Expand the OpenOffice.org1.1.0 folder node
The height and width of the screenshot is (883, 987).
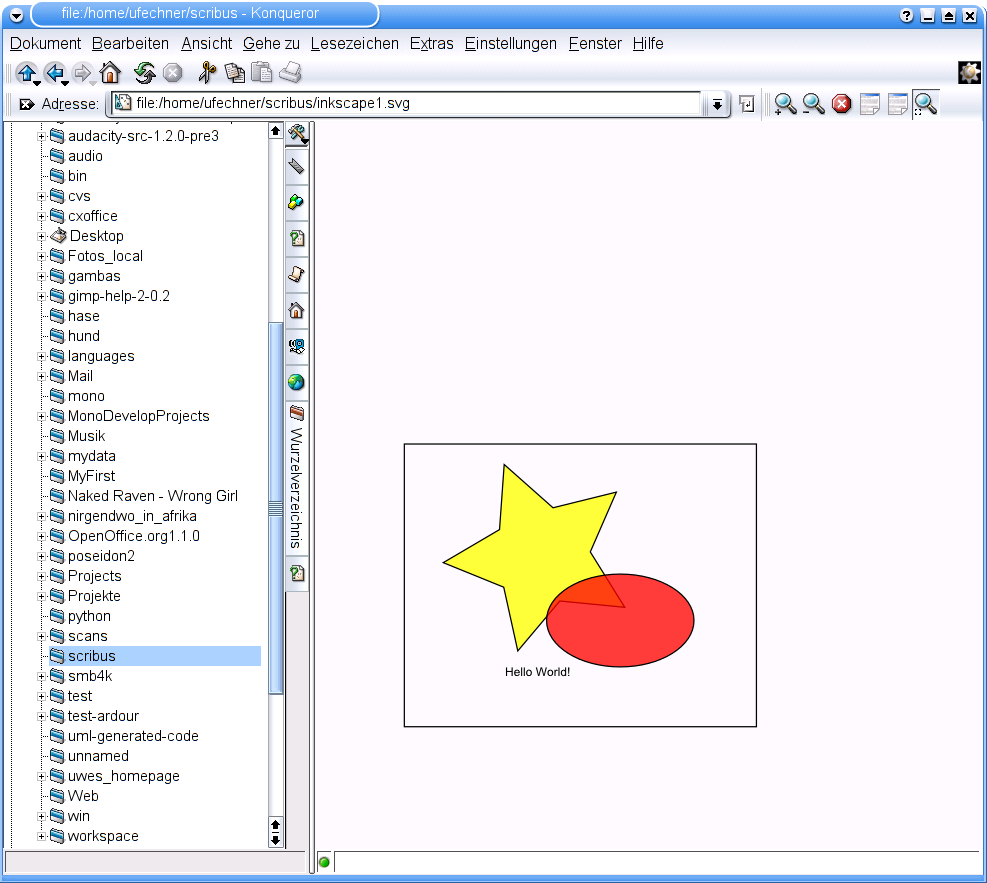(x=42, y=536)
